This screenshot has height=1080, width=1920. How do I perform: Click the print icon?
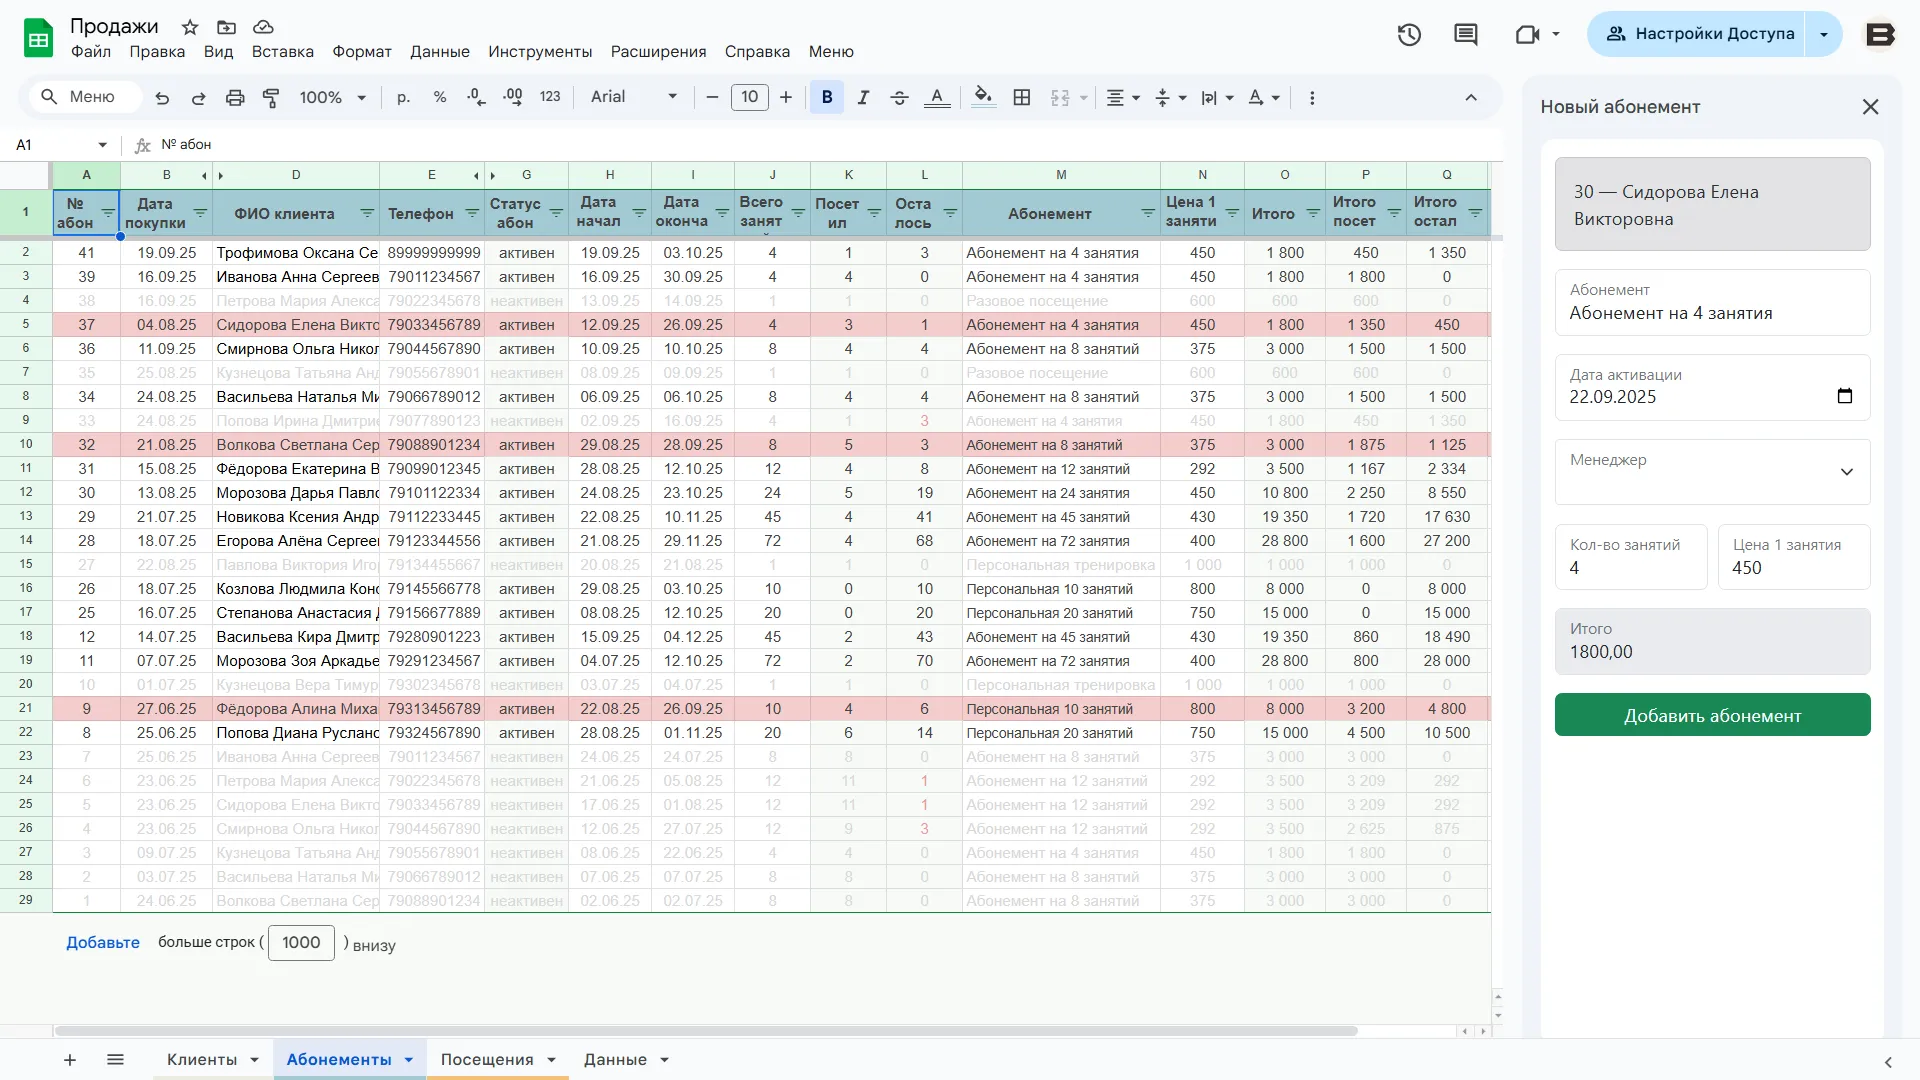pos(235,97)
